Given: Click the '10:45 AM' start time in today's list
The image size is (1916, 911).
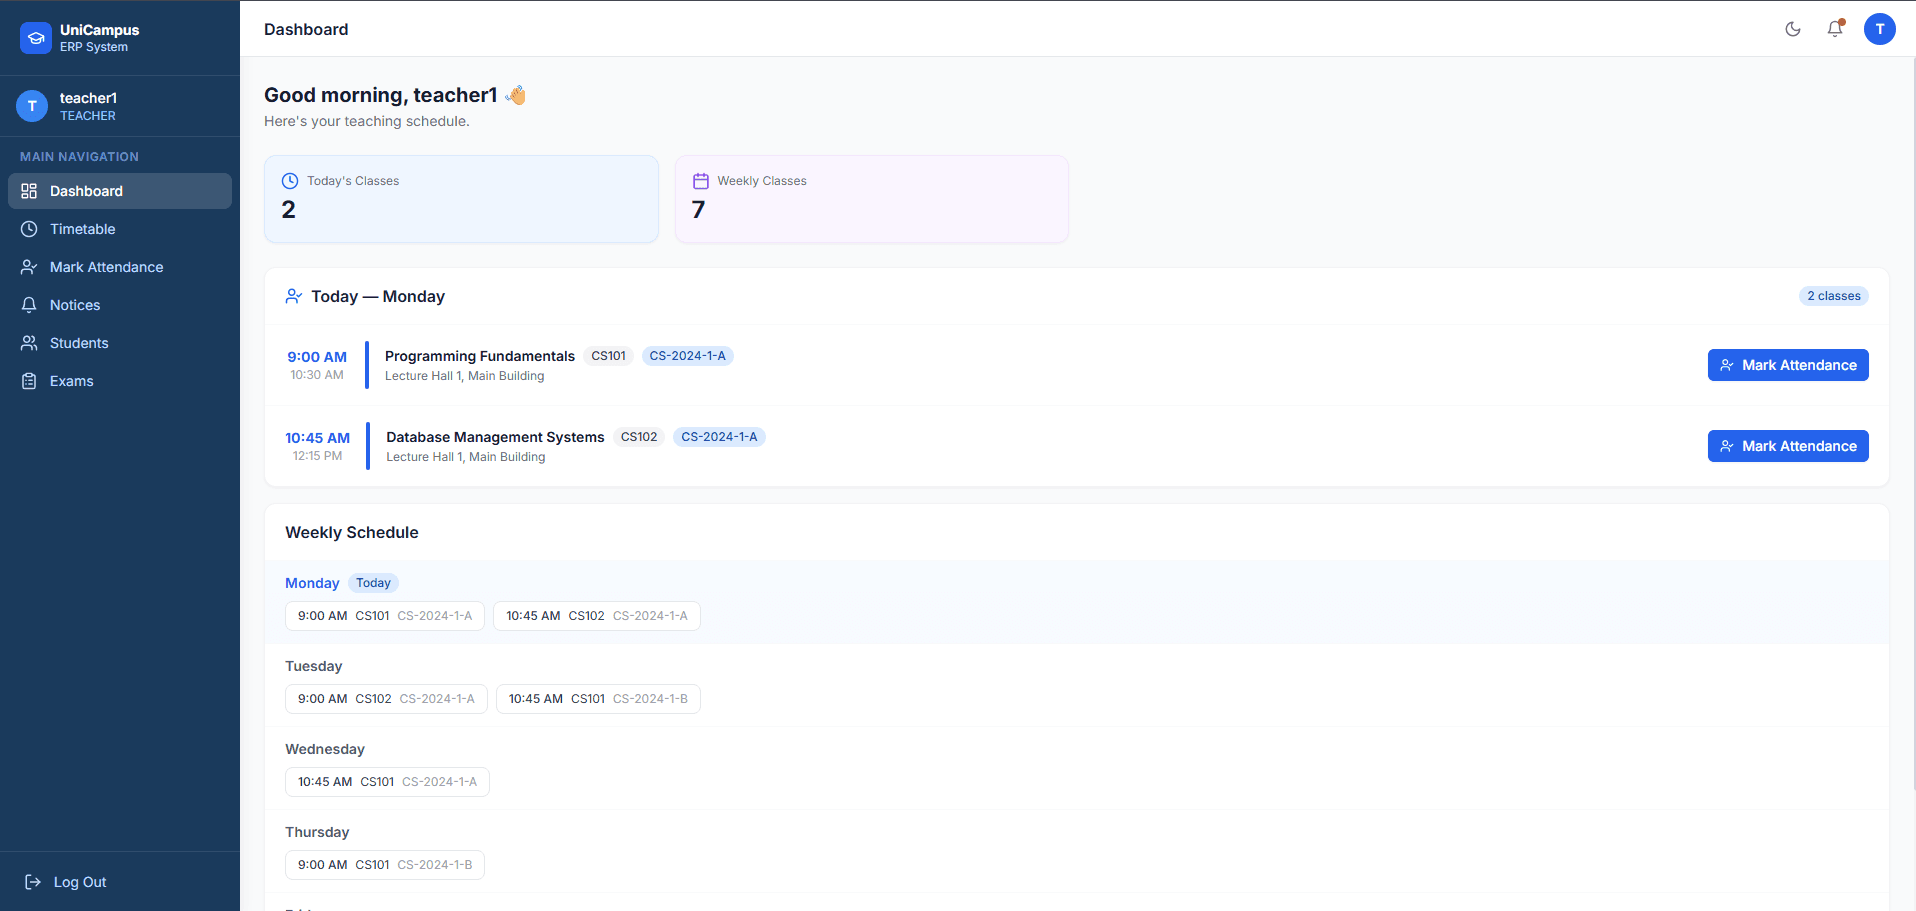Looking at the screenshot, I should coord(317,438).
